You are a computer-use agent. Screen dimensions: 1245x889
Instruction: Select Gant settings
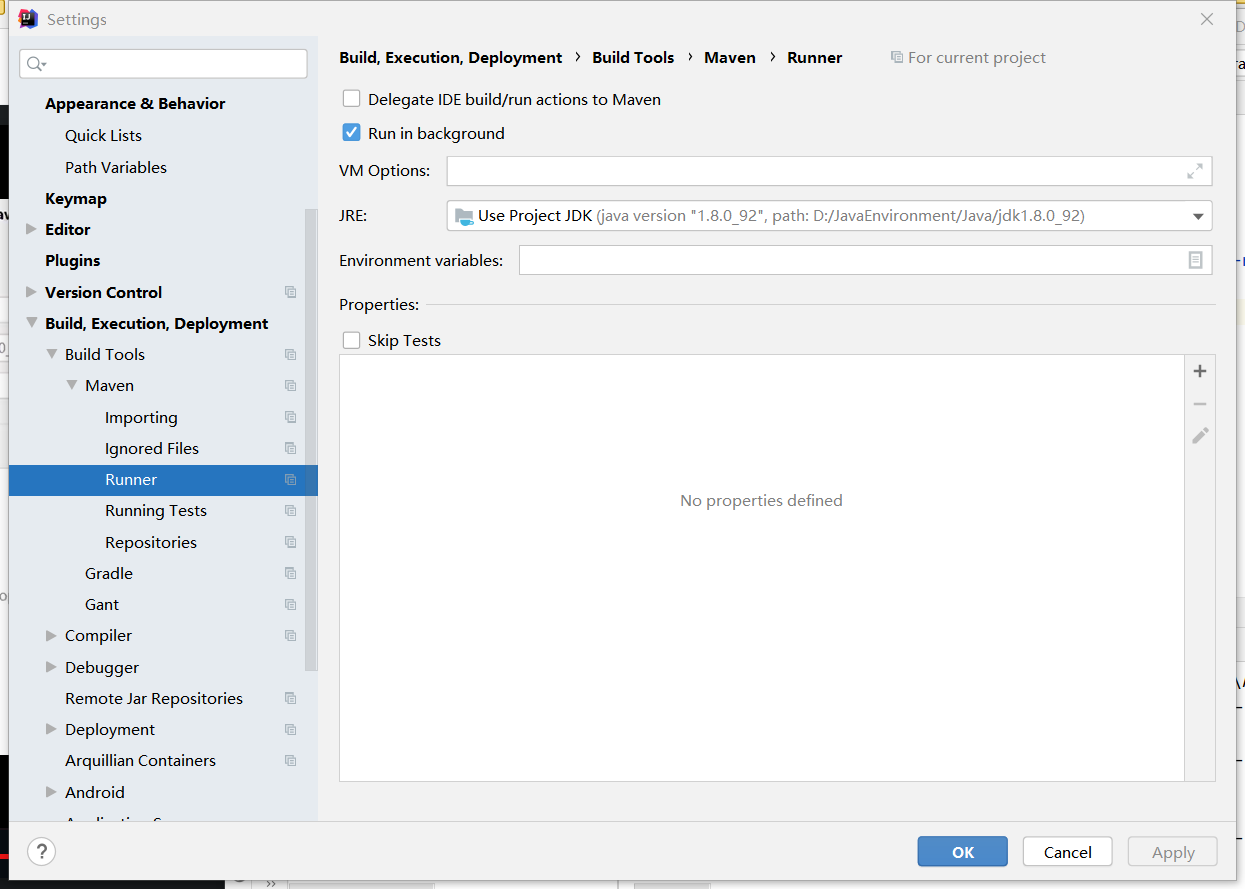(102, 604)
